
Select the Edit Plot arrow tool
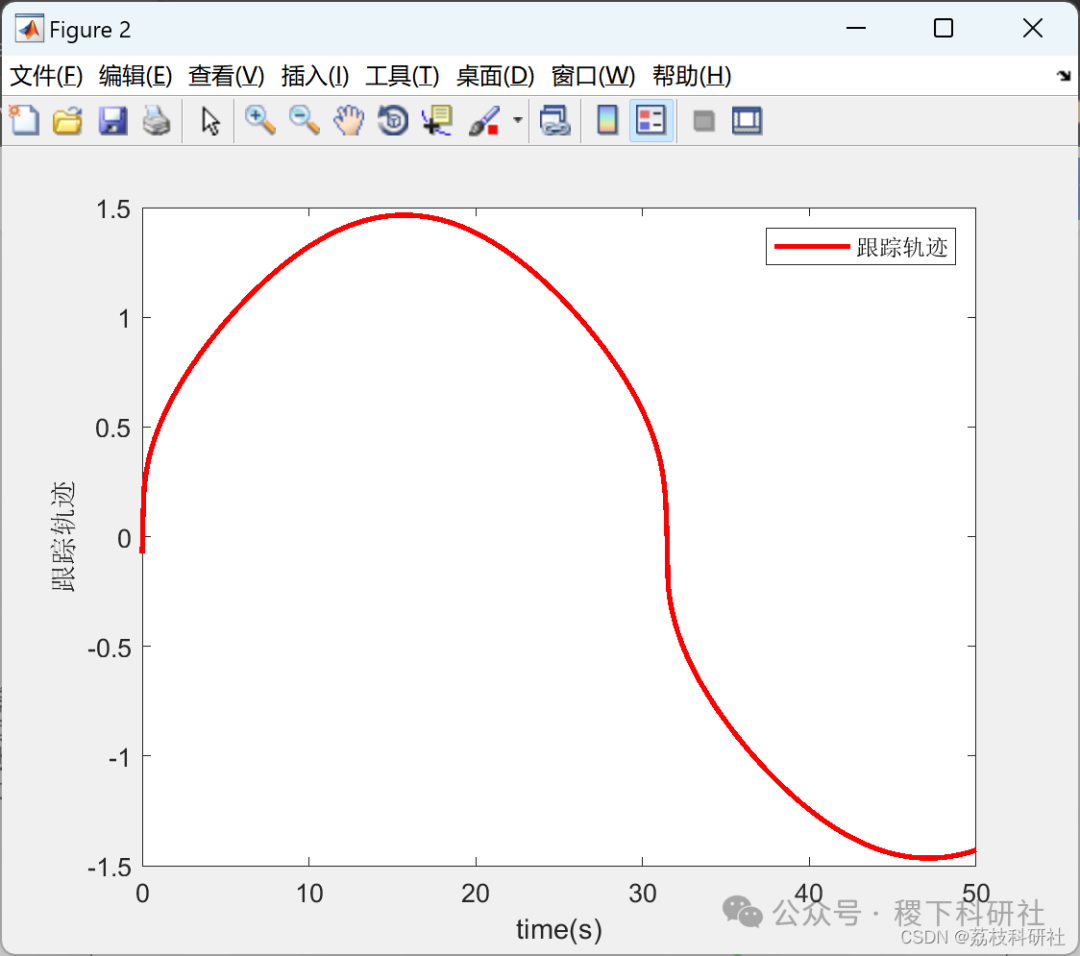[x=210, y=121]
